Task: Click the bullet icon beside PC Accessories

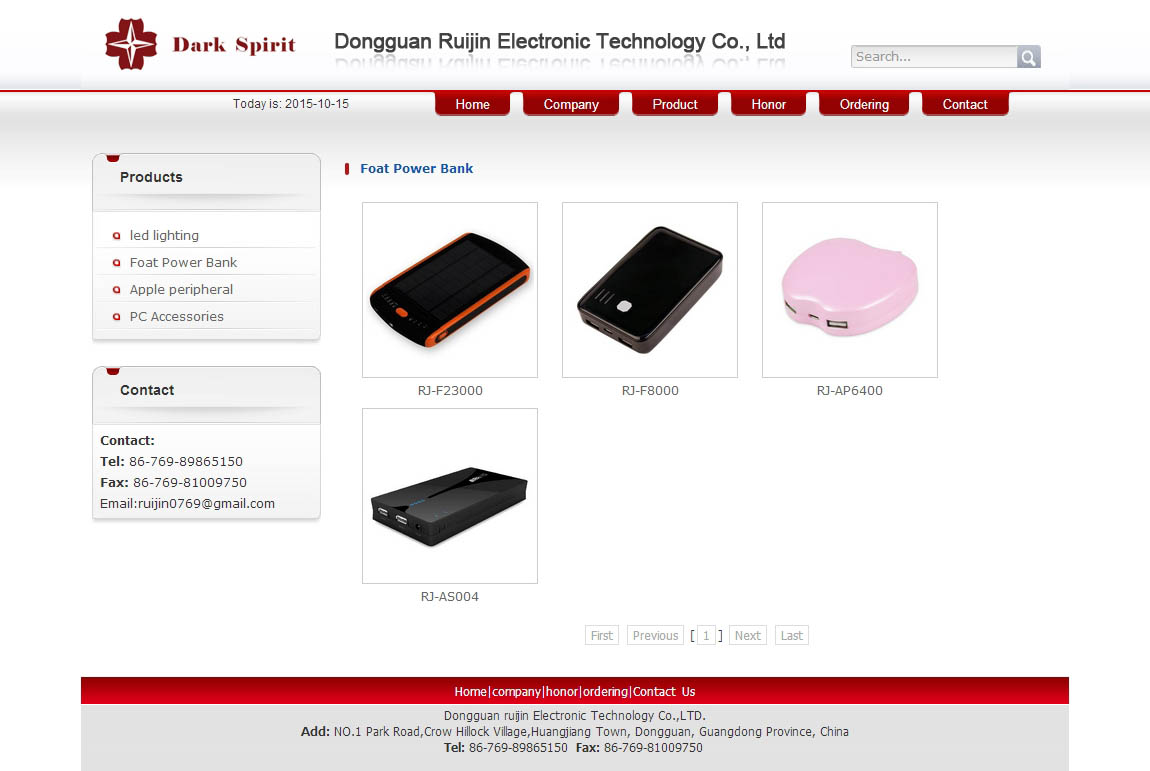Action: pos(116,317)
